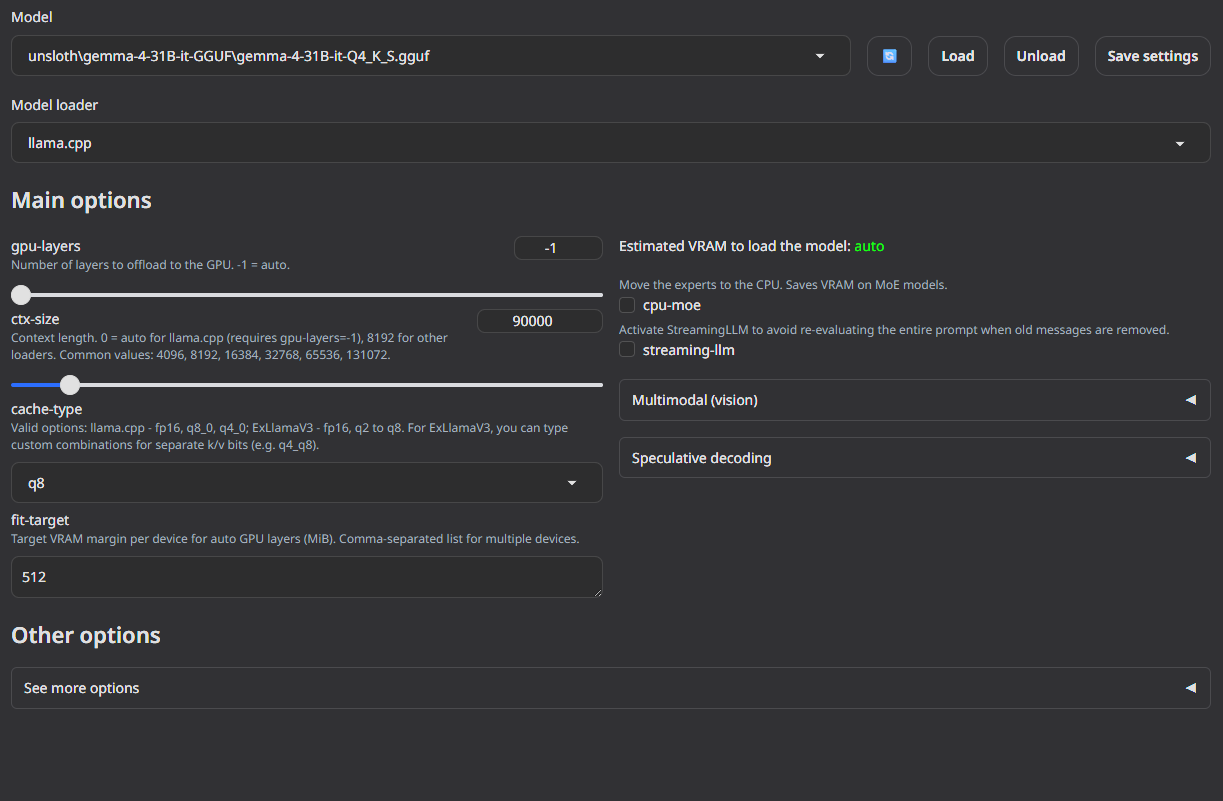Click the refresh model list icon

coord(889,56)
